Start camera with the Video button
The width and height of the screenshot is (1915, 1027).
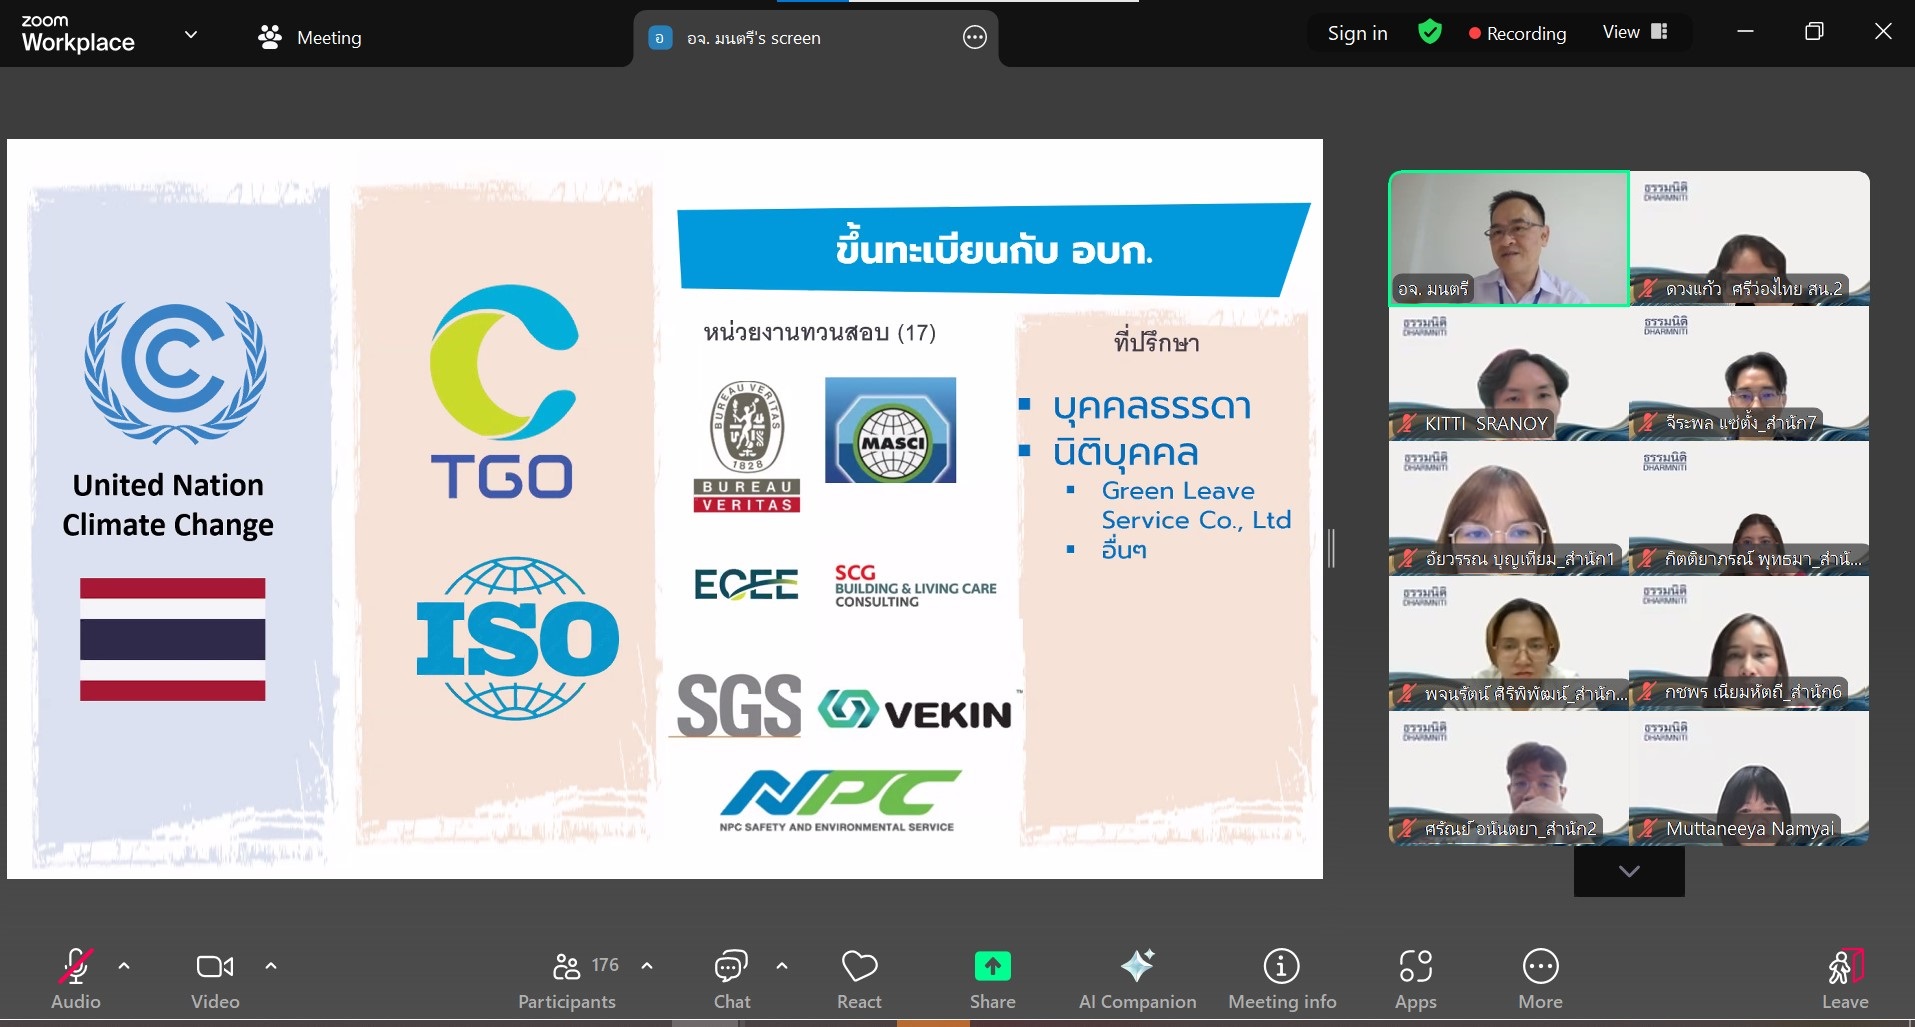pyautogui.click(x=215, y=978)
